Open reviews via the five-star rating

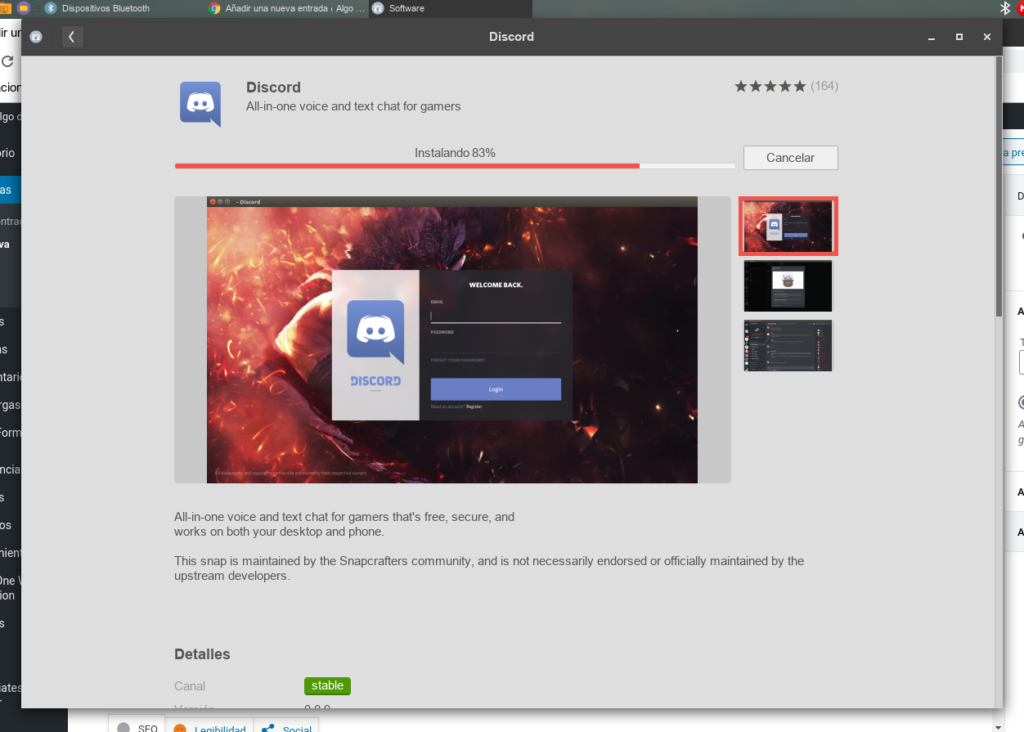coord(770,86)
